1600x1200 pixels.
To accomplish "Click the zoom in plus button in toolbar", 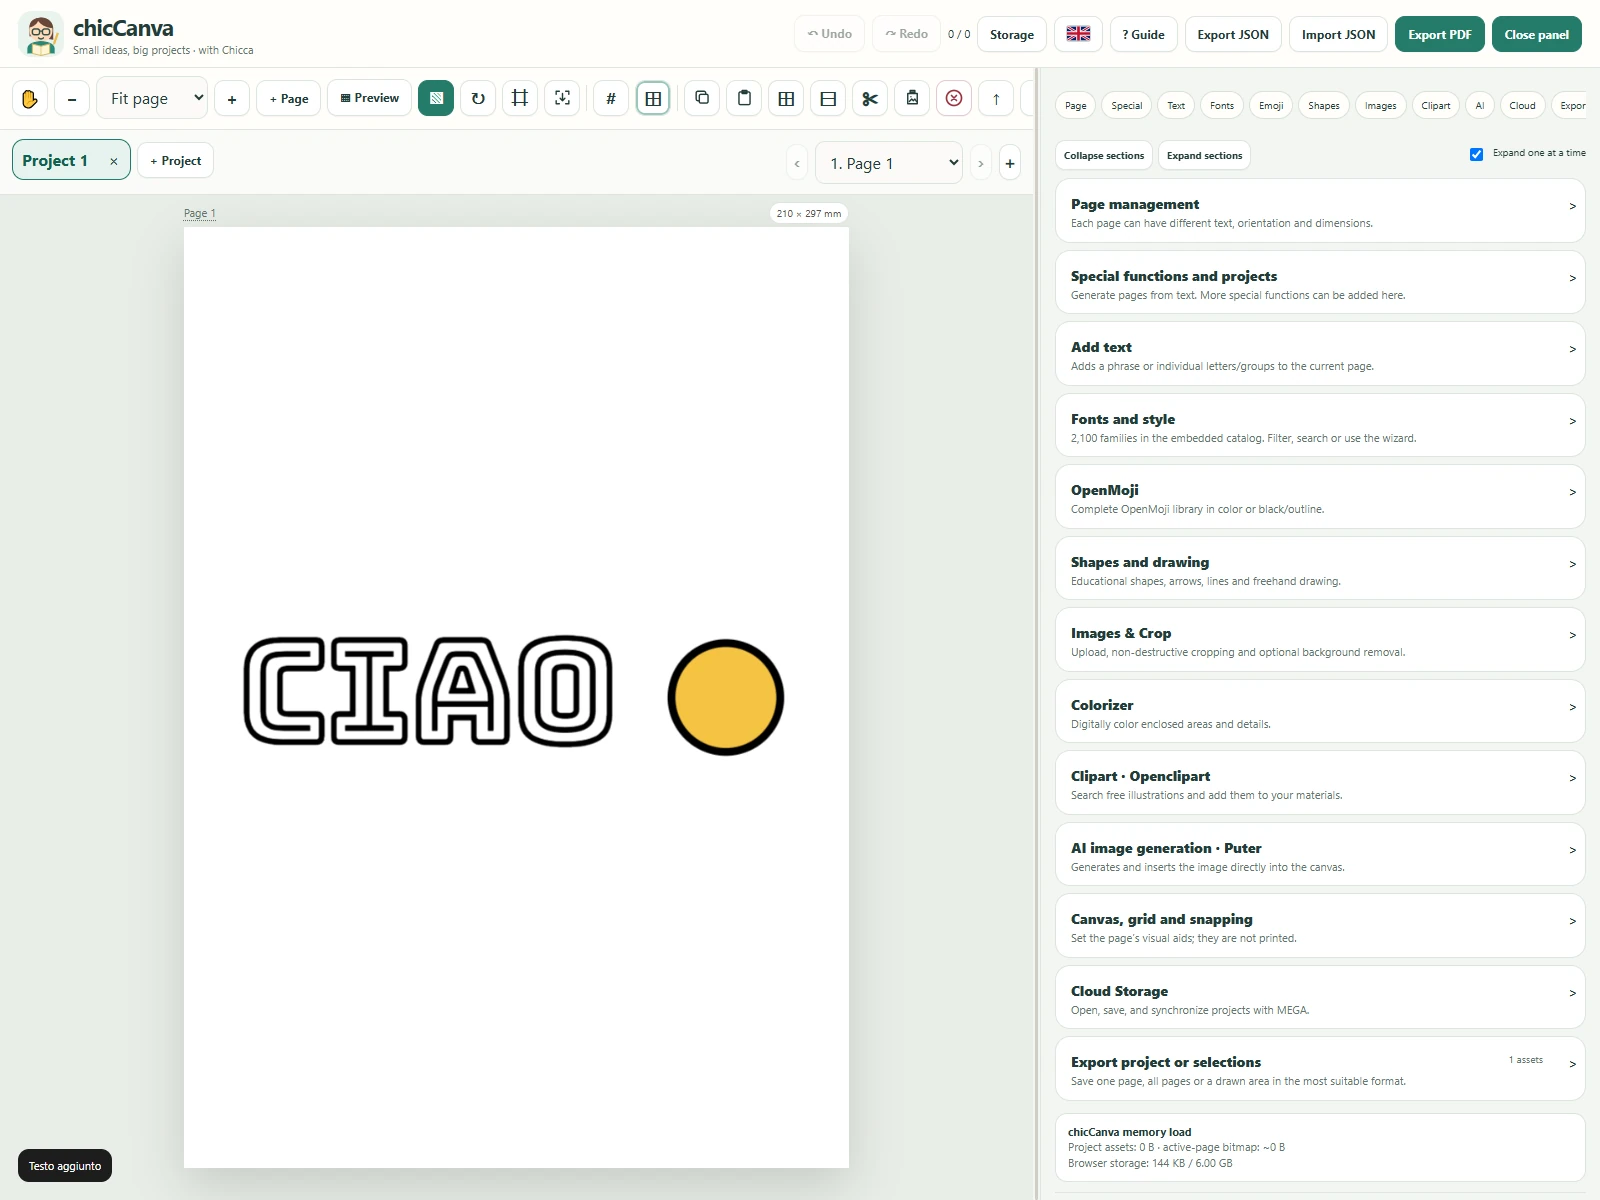I will (x=232, y=98).
